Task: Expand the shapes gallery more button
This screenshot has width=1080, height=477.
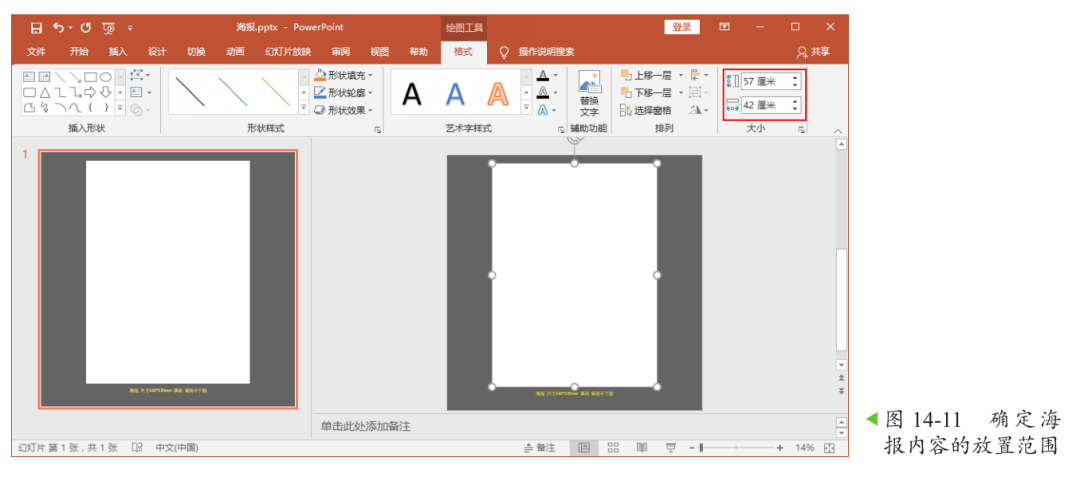Action: point(120,108)
